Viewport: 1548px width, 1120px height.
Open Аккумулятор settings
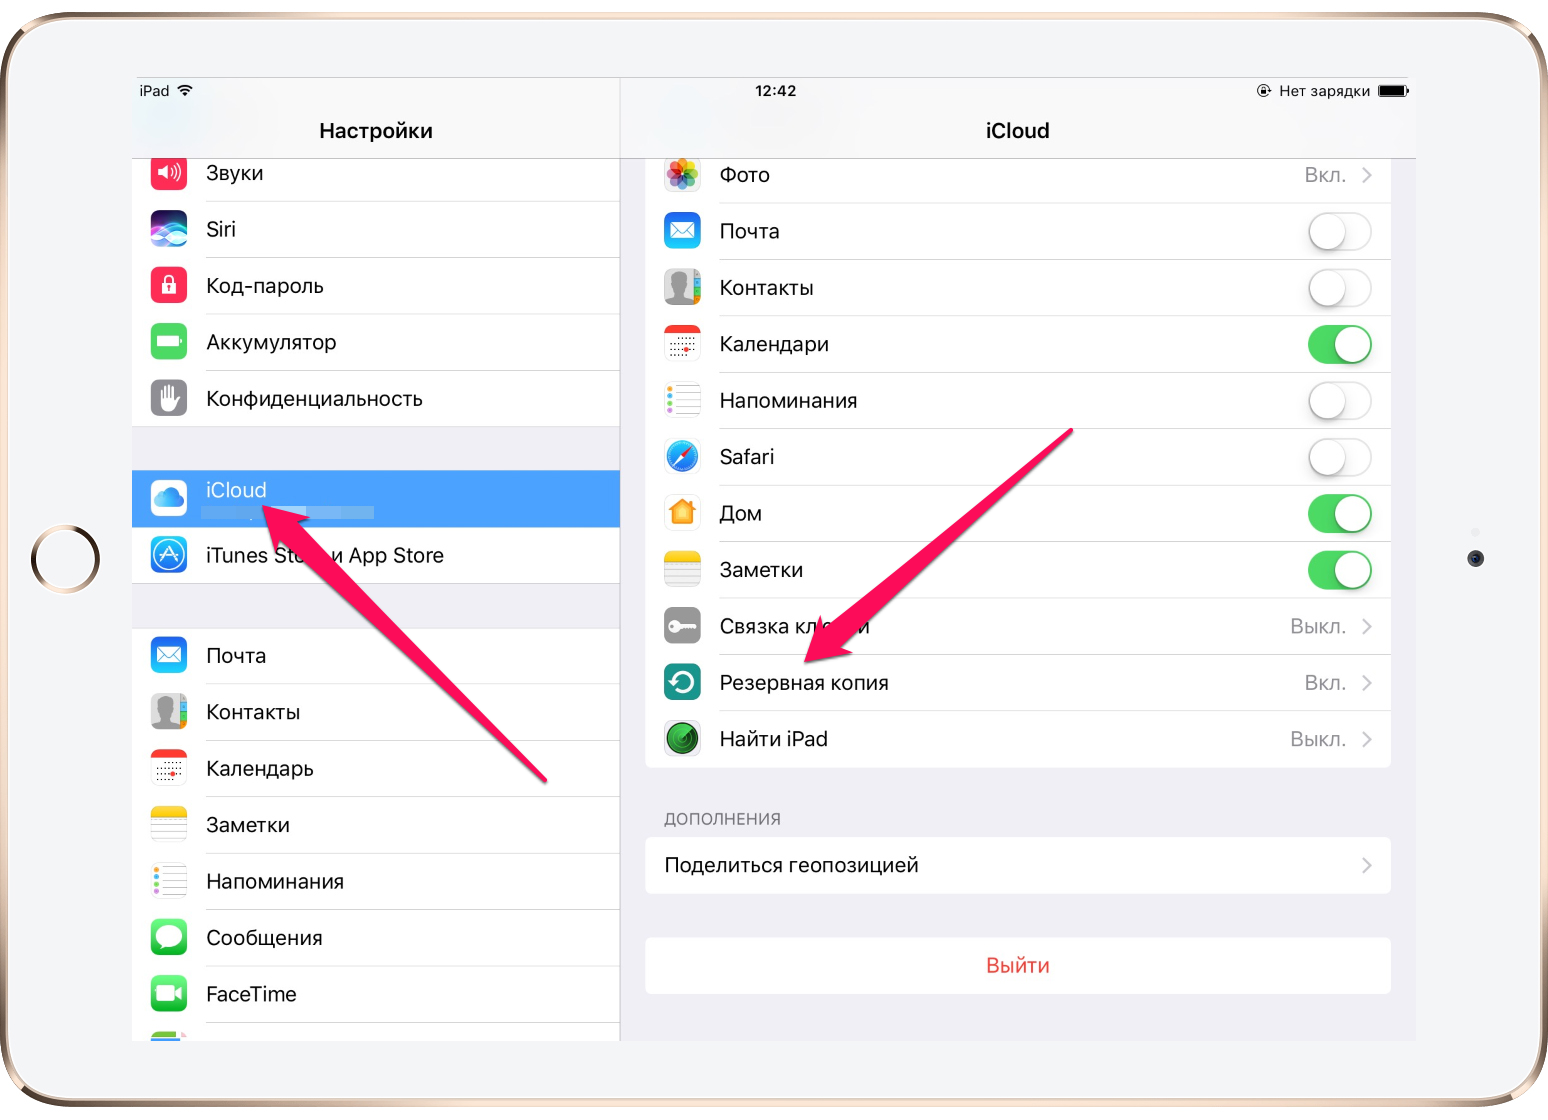(x=376, y=342)
